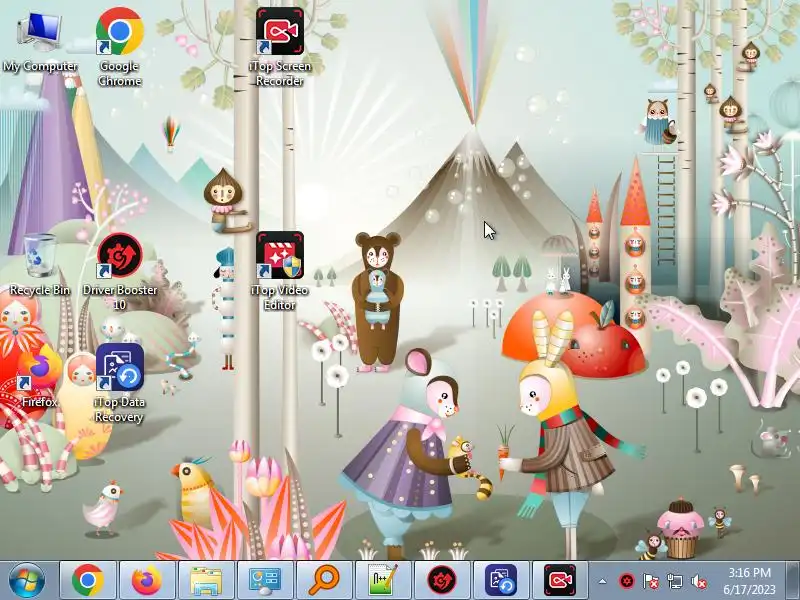Open the orange magnifier search app in taskbar

coord(323,581)
